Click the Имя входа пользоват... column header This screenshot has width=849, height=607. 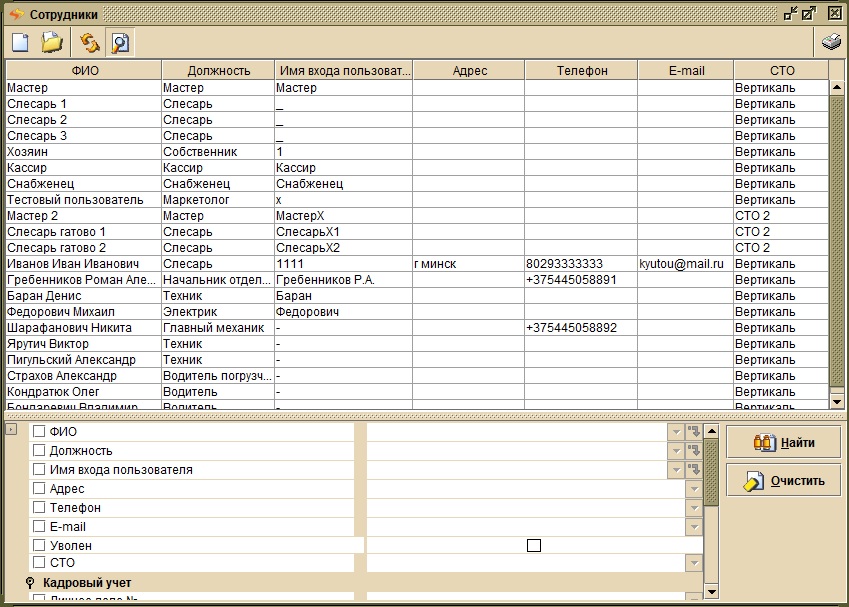point(344,70)
